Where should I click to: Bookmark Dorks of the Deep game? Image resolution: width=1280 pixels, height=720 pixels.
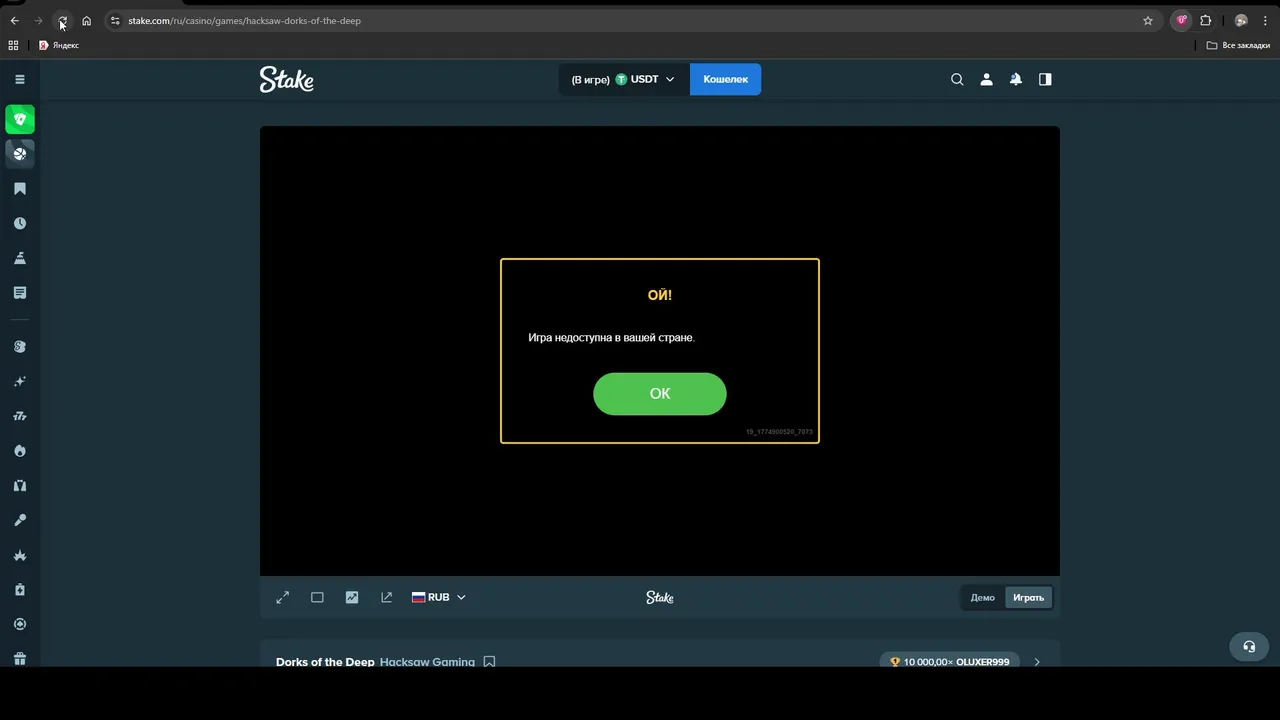point(489,661)
